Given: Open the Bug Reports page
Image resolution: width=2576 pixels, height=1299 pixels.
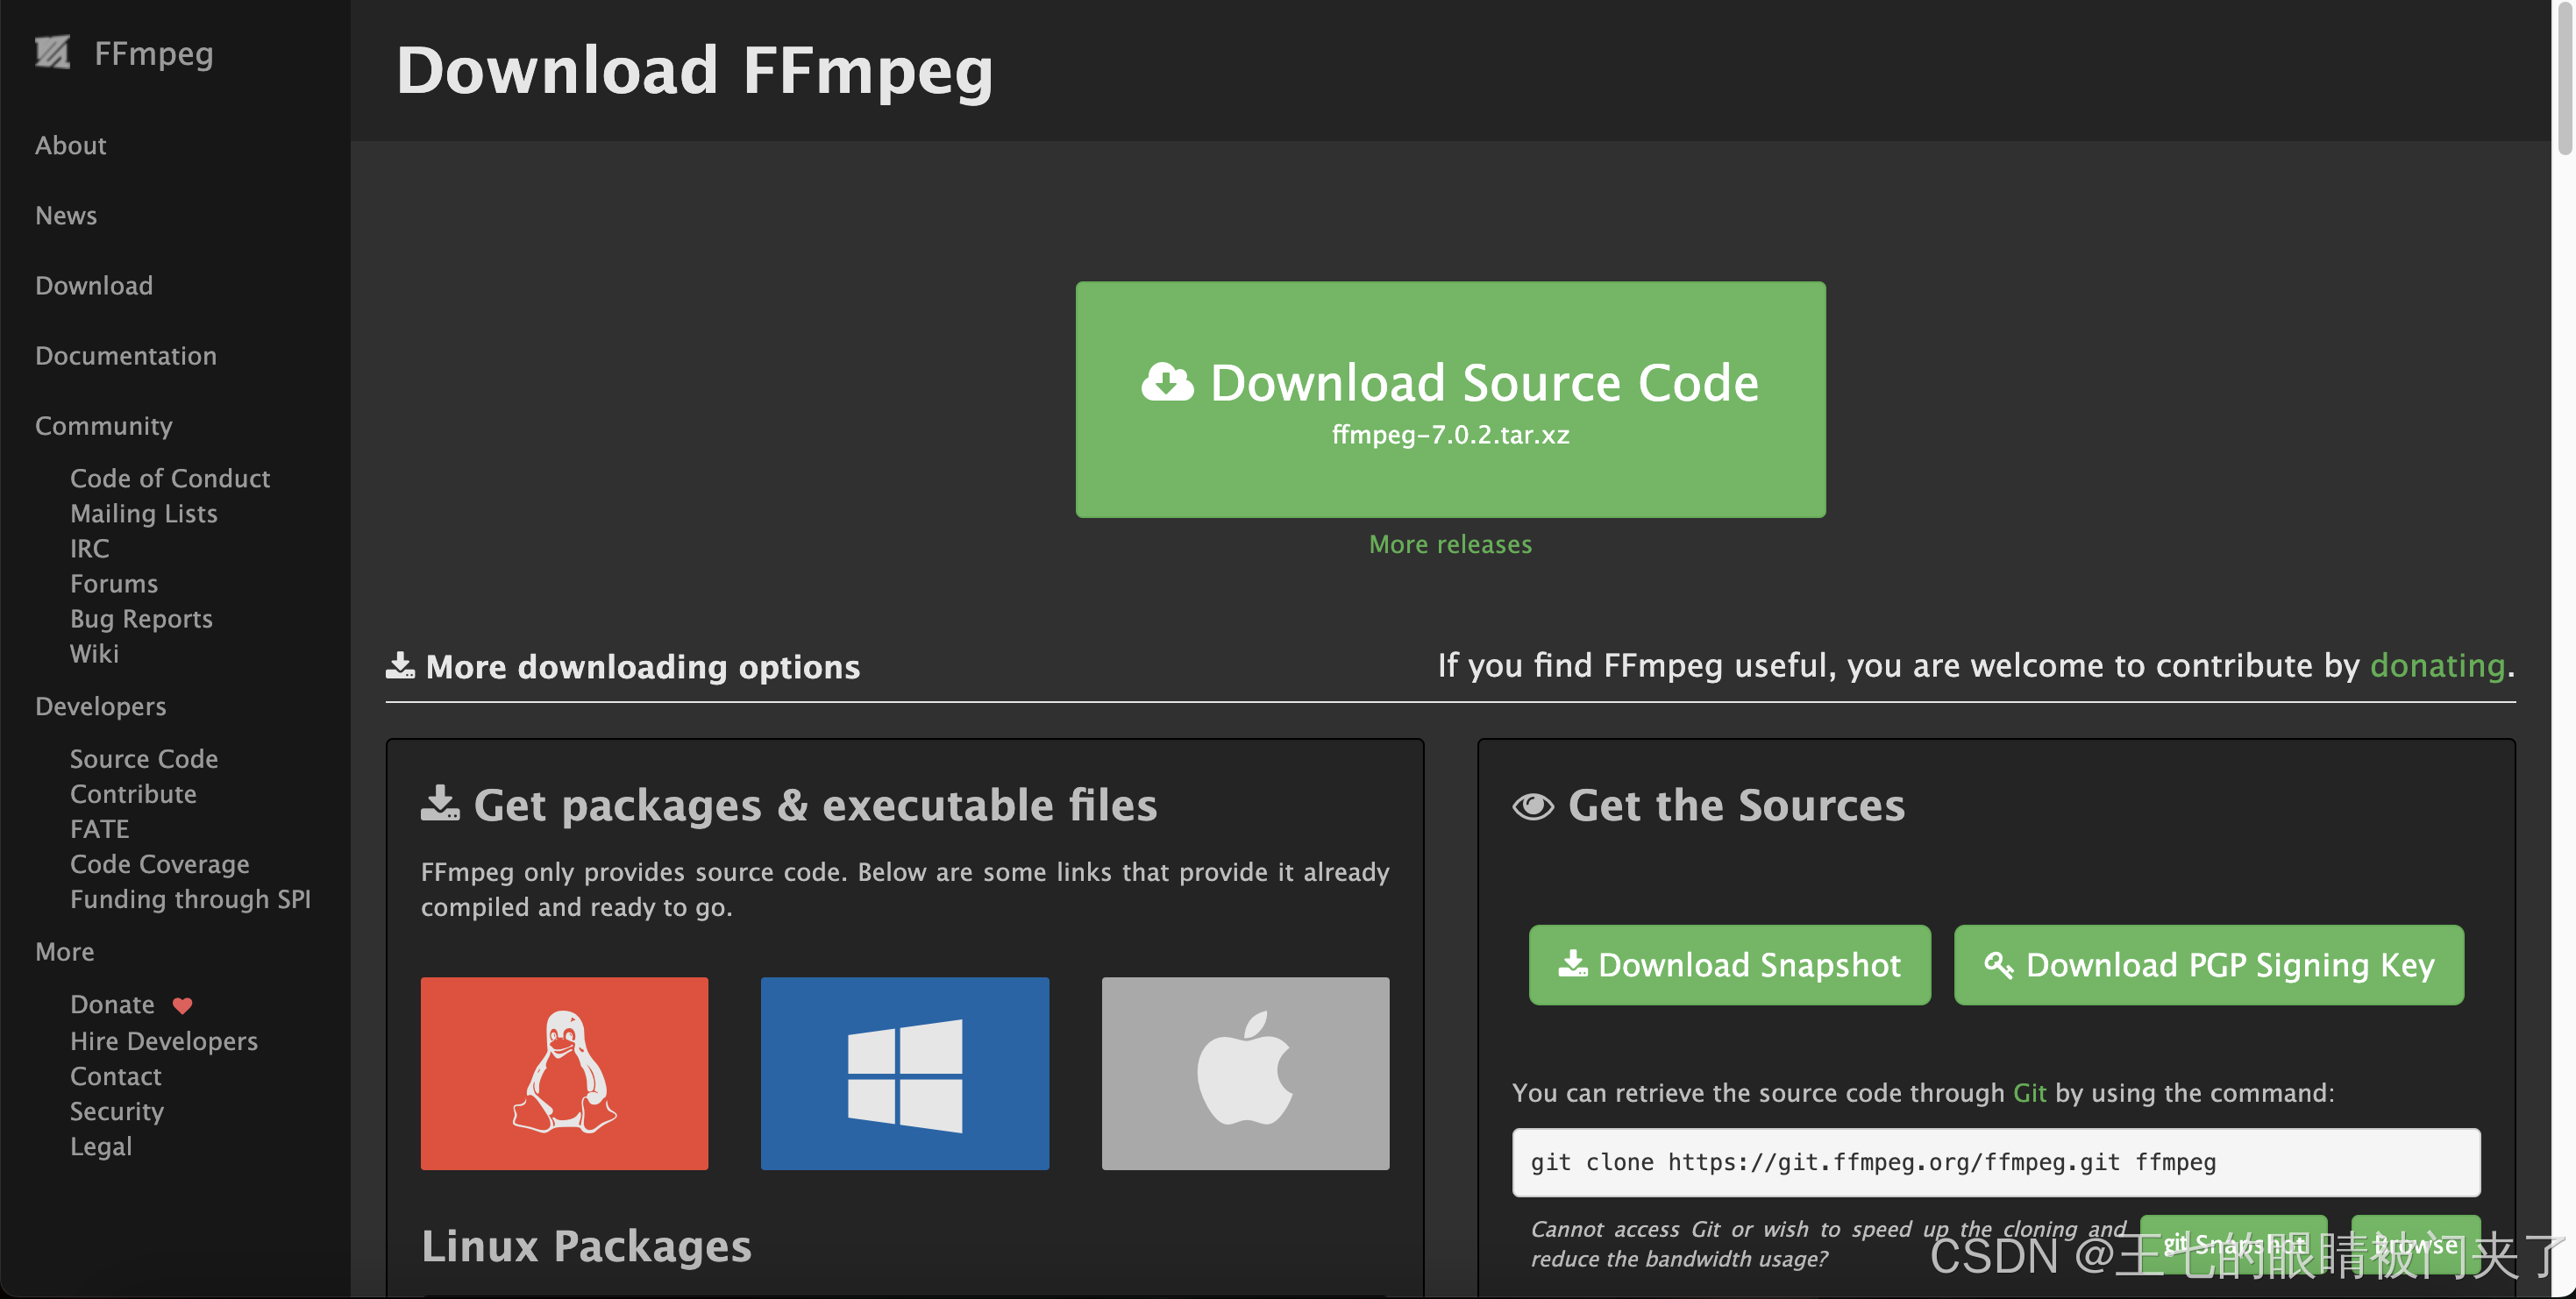Looking at the screenshot, I should coord(141,618).
